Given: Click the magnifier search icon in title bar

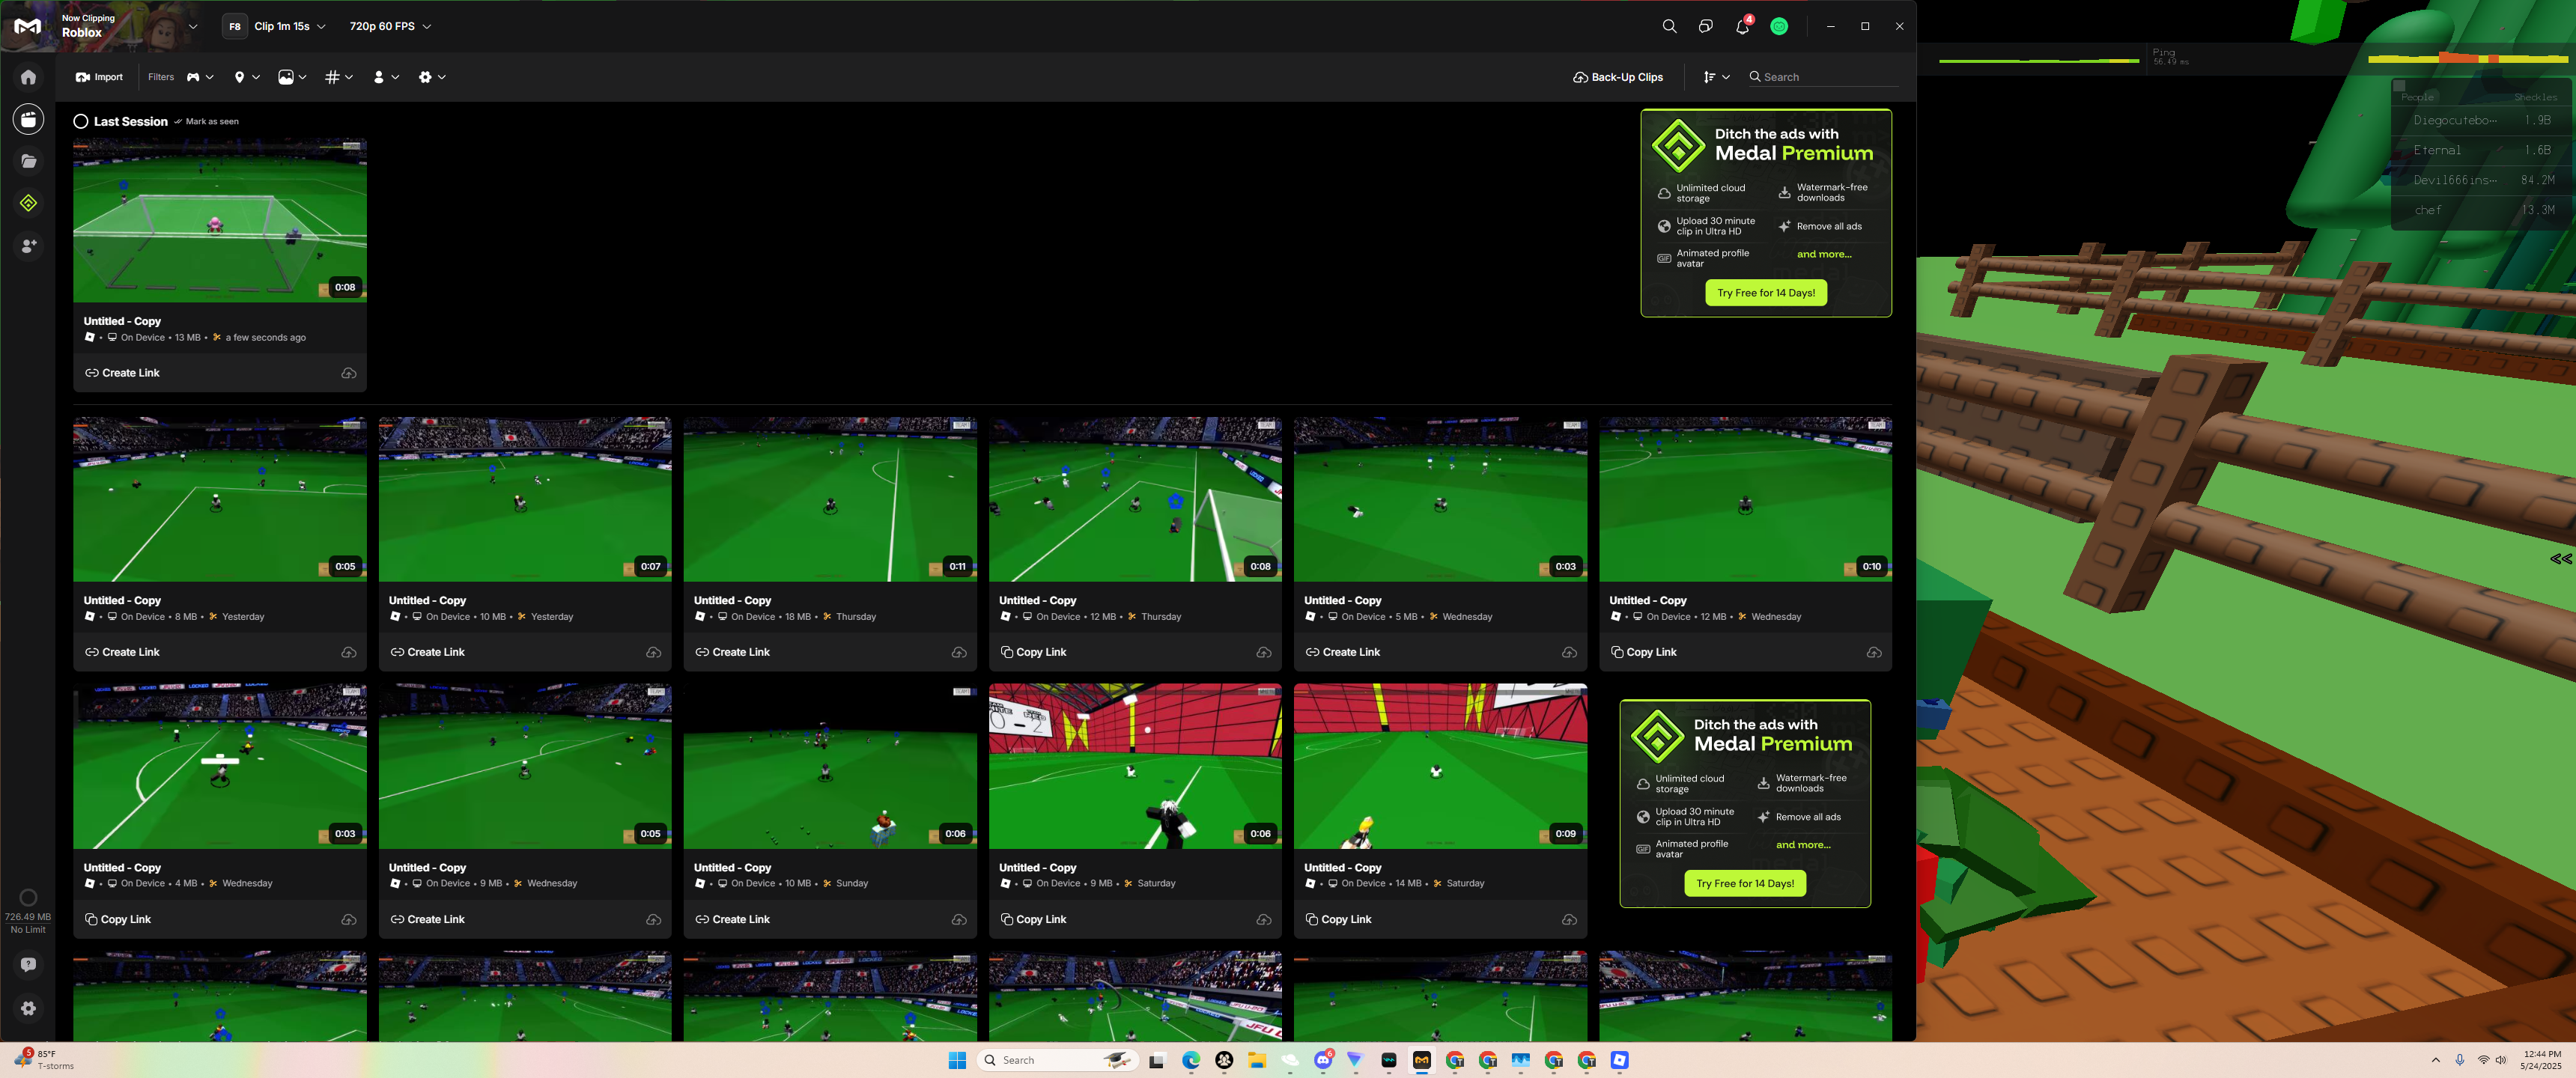Looking at the screenshot, I should click(1669, 27).
